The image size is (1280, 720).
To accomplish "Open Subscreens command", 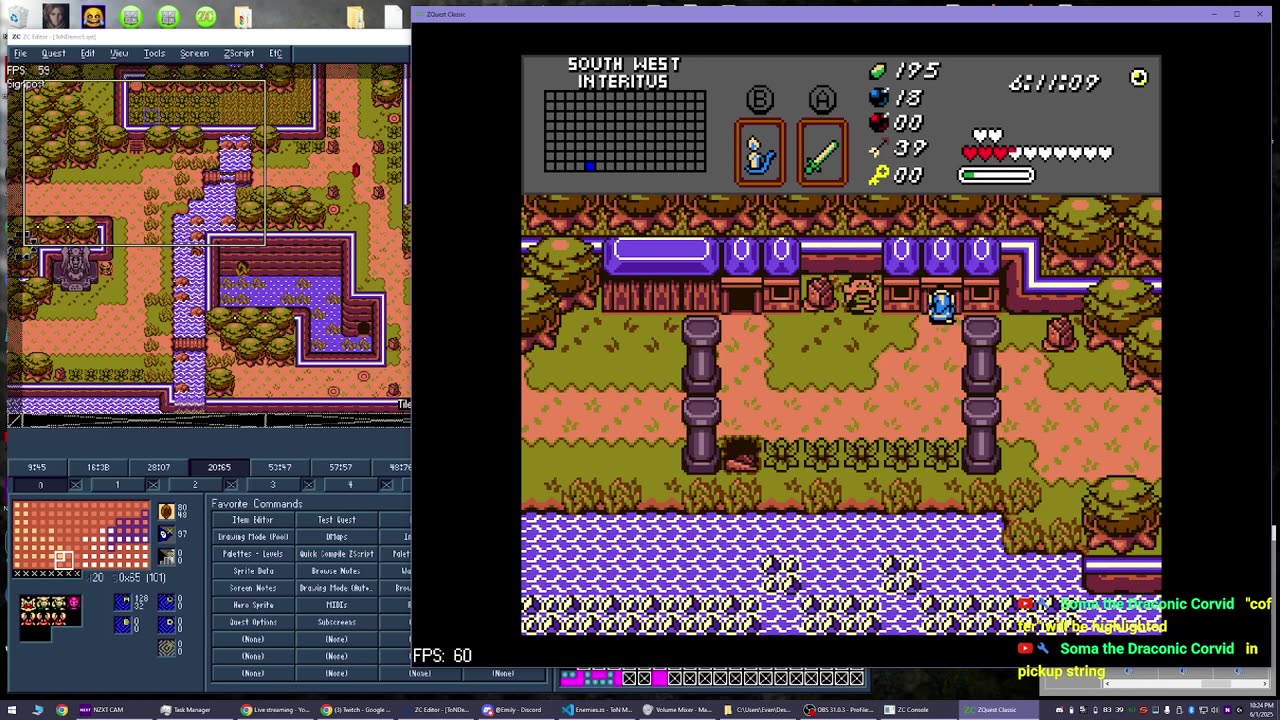I will click(x=336, y=622).
